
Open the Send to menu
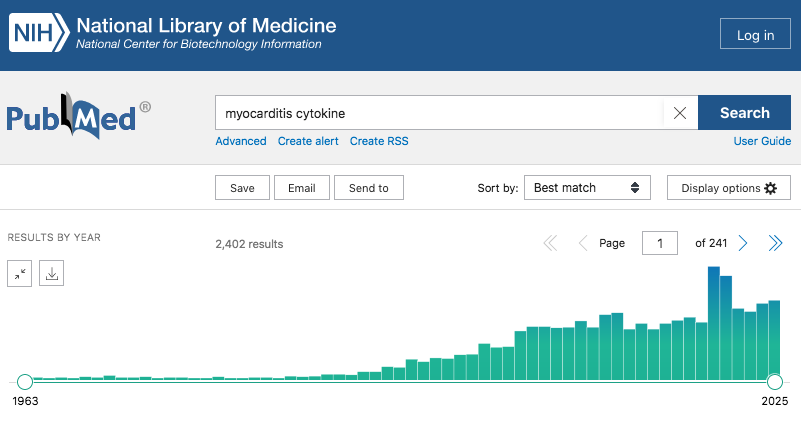coord(369,188)
